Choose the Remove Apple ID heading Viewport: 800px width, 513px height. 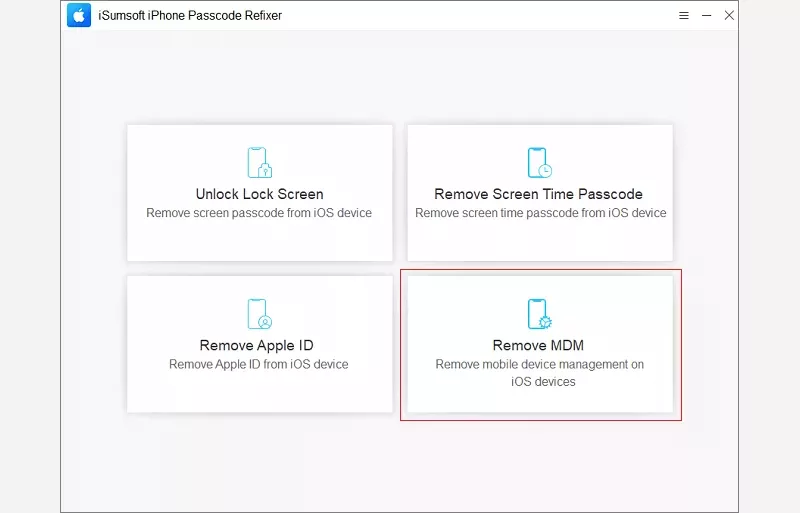259,346
